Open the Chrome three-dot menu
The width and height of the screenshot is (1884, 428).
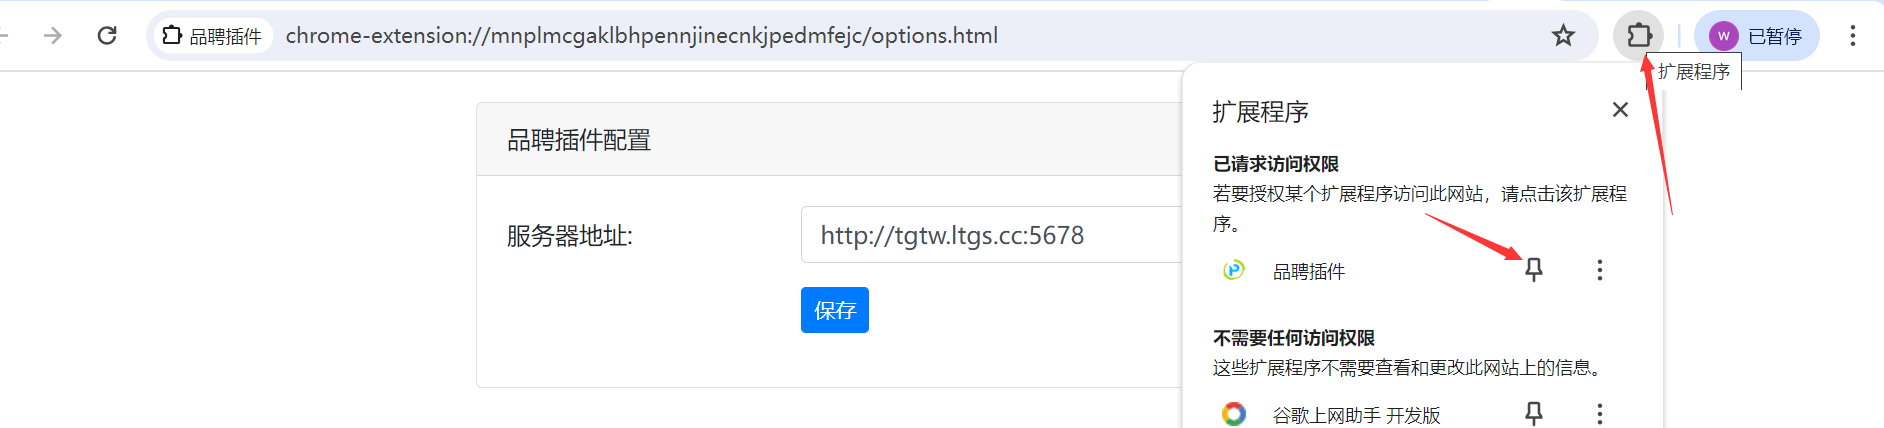(1852, 36)
